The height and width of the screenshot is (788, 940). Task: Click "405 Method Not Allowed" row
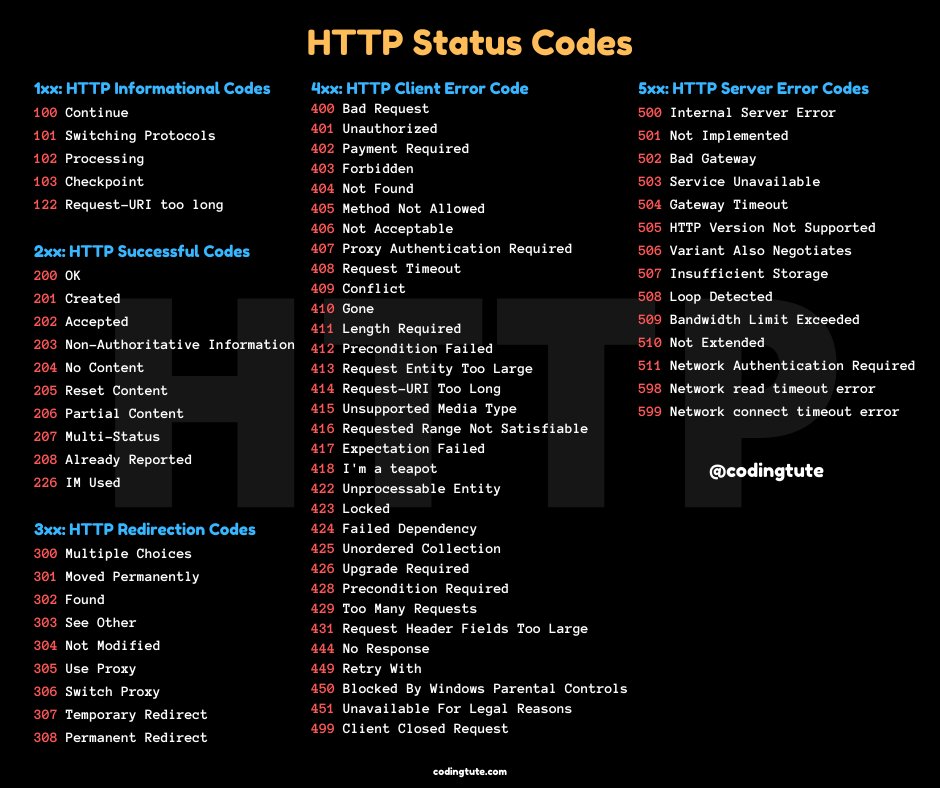tap(397, 209)
